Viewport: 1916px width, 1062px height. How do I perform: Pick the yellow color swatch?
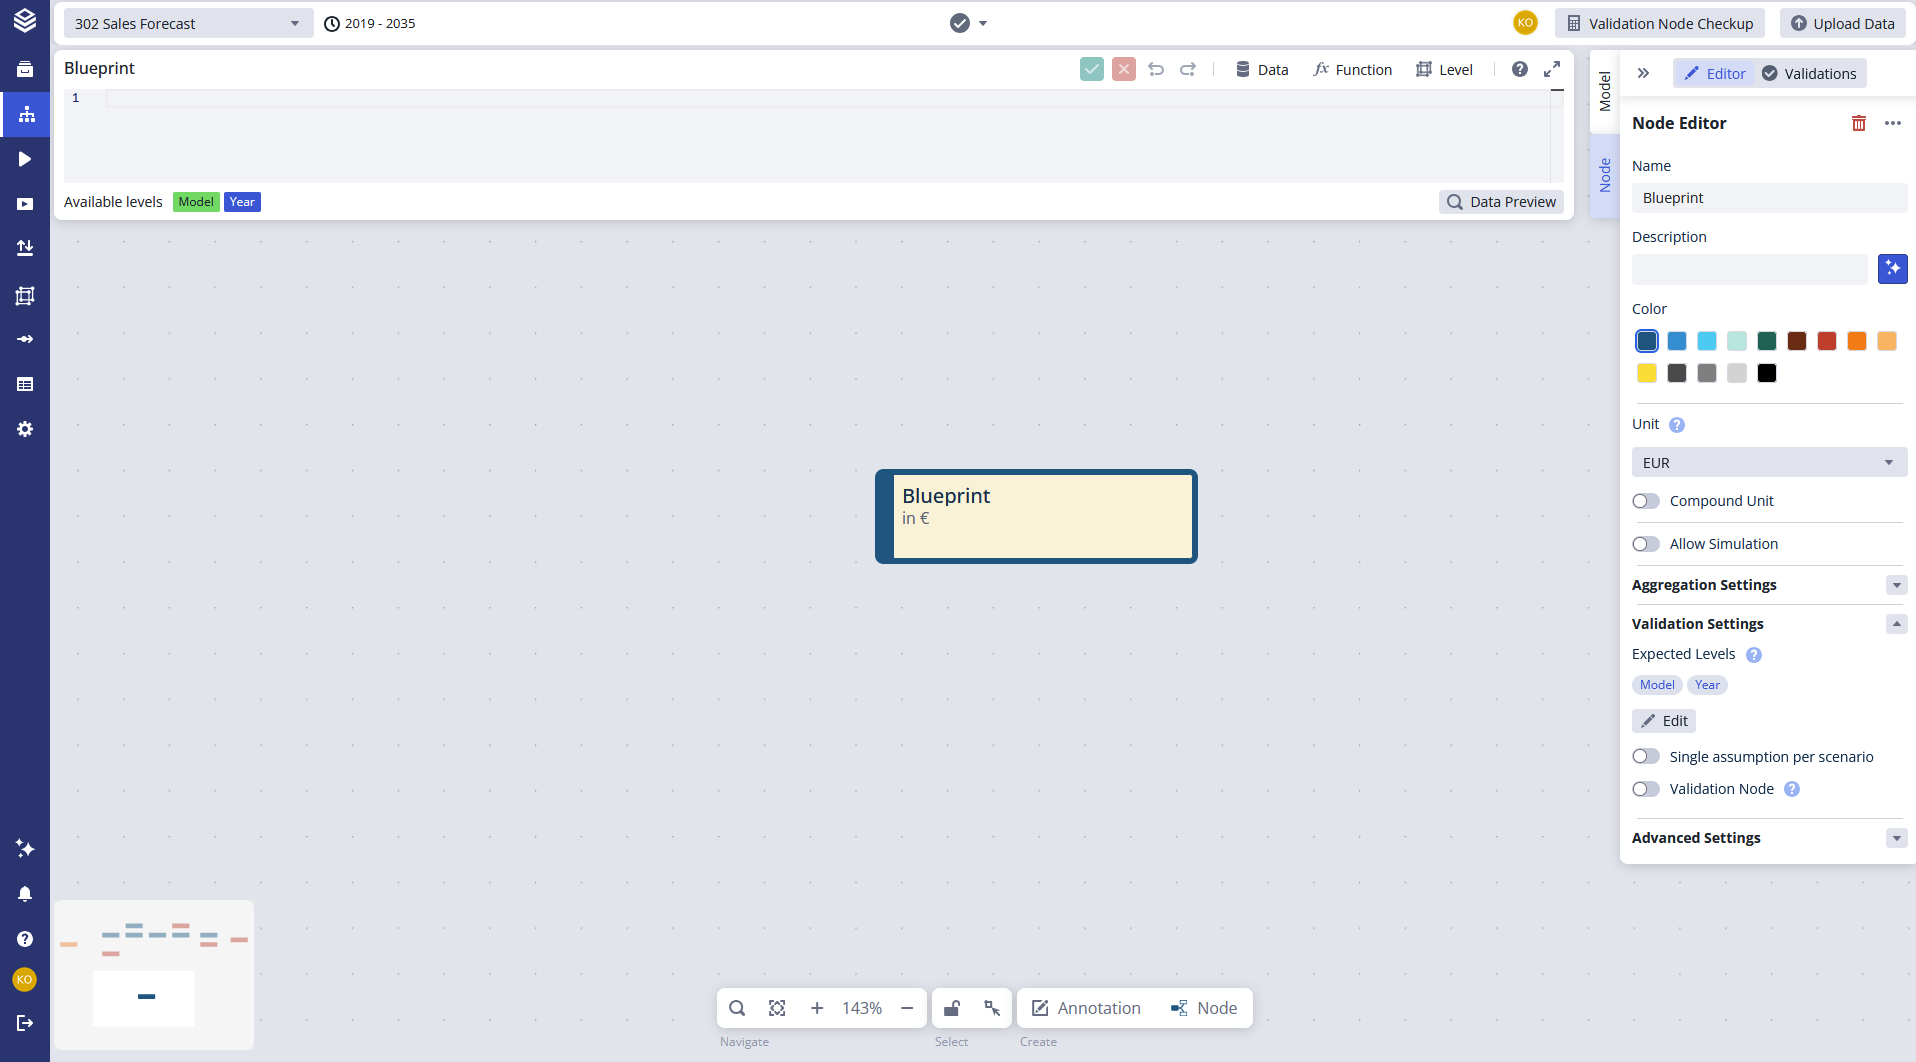pyautogui.click(x=1647, y=373)
